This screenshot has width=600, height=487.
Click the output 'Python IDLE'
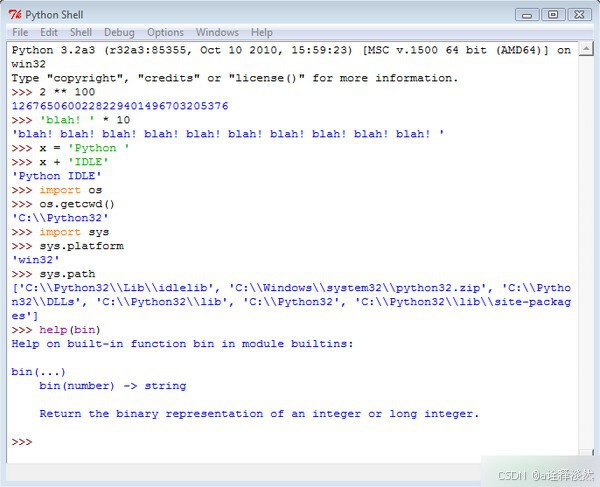(x=57, y=176)
